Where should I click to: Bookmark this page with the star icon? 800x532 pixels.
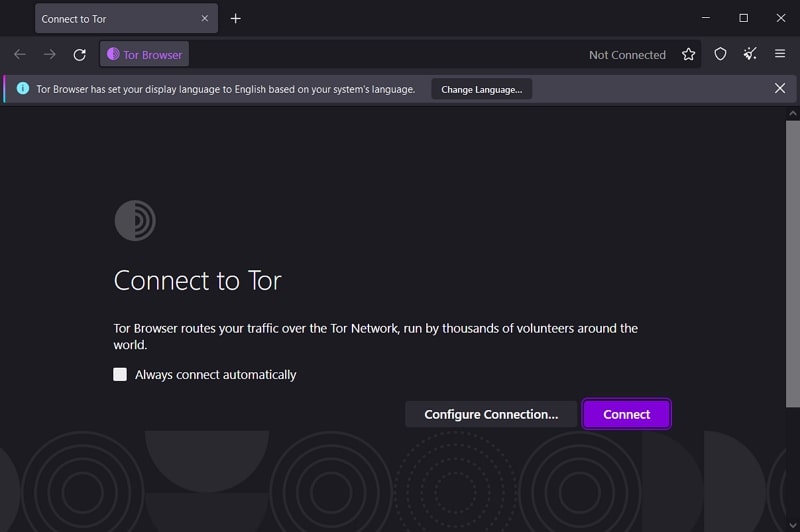tap(688, 55)
